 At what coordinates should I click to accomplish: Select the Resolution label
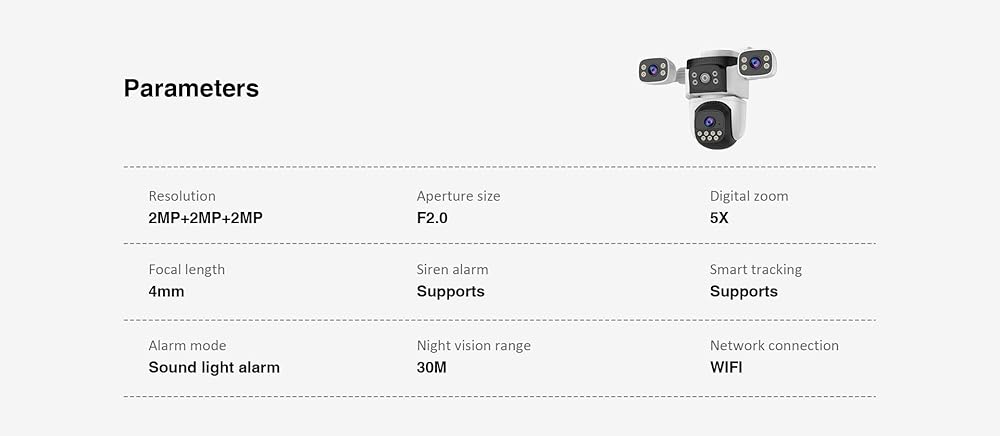tap(182, 196)
